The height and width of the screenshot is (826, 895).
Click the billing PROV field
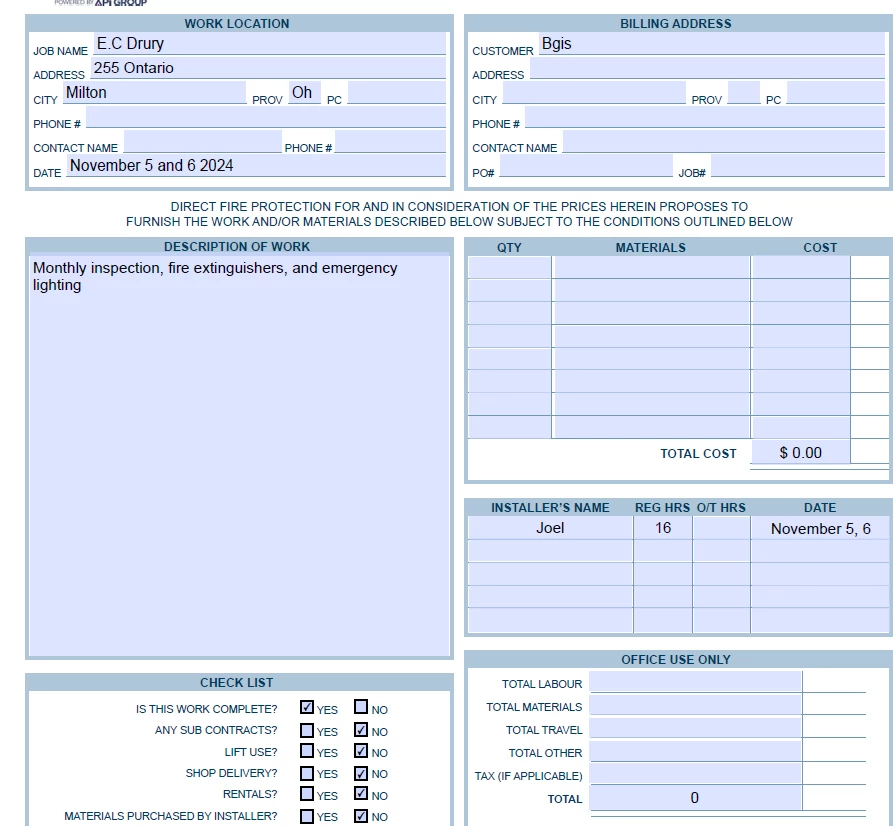click(744, 92)
